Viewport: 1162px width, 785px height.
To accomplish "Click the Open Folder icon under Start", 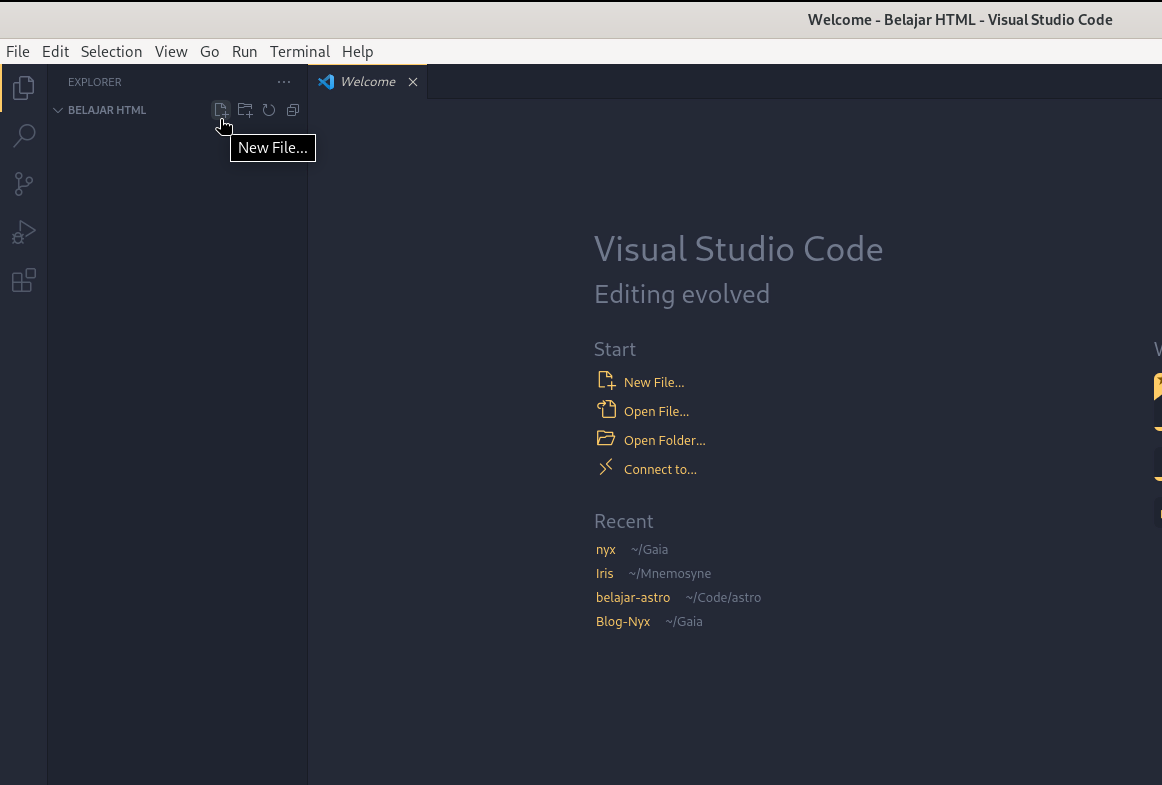I will pos(606,439).
